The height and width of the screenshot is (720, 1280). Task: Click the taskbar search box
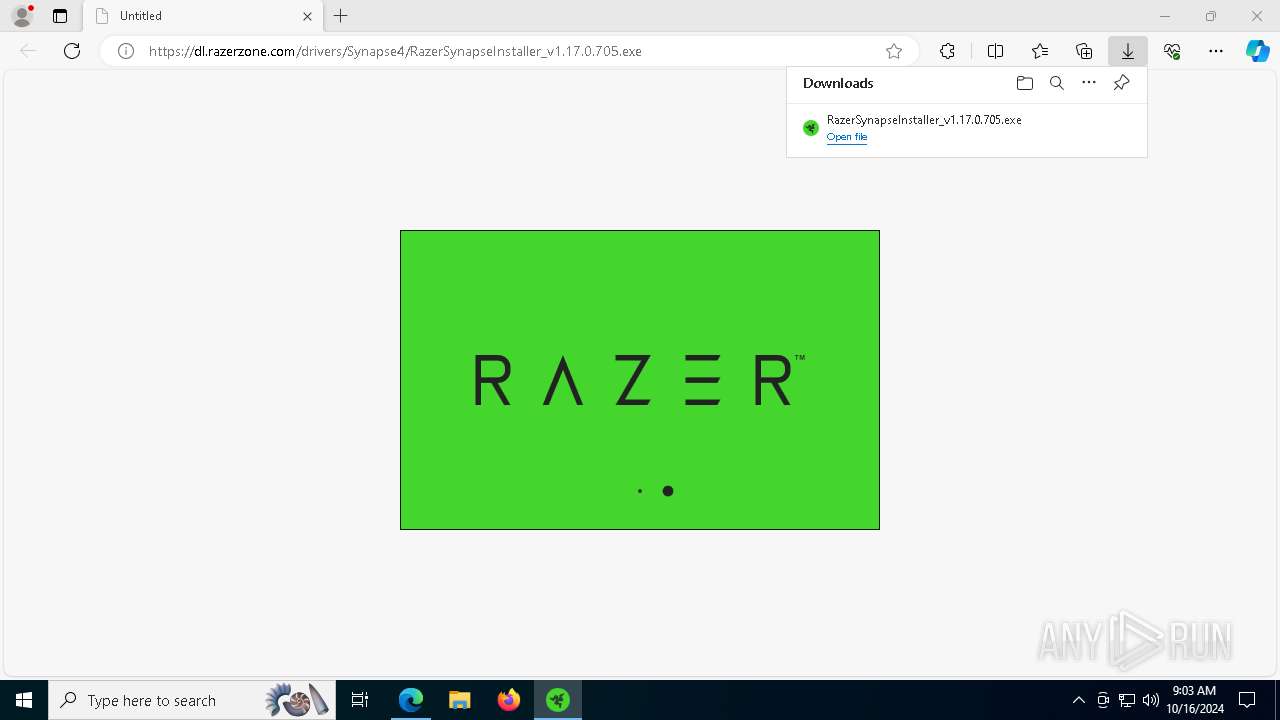click(191, 700)
